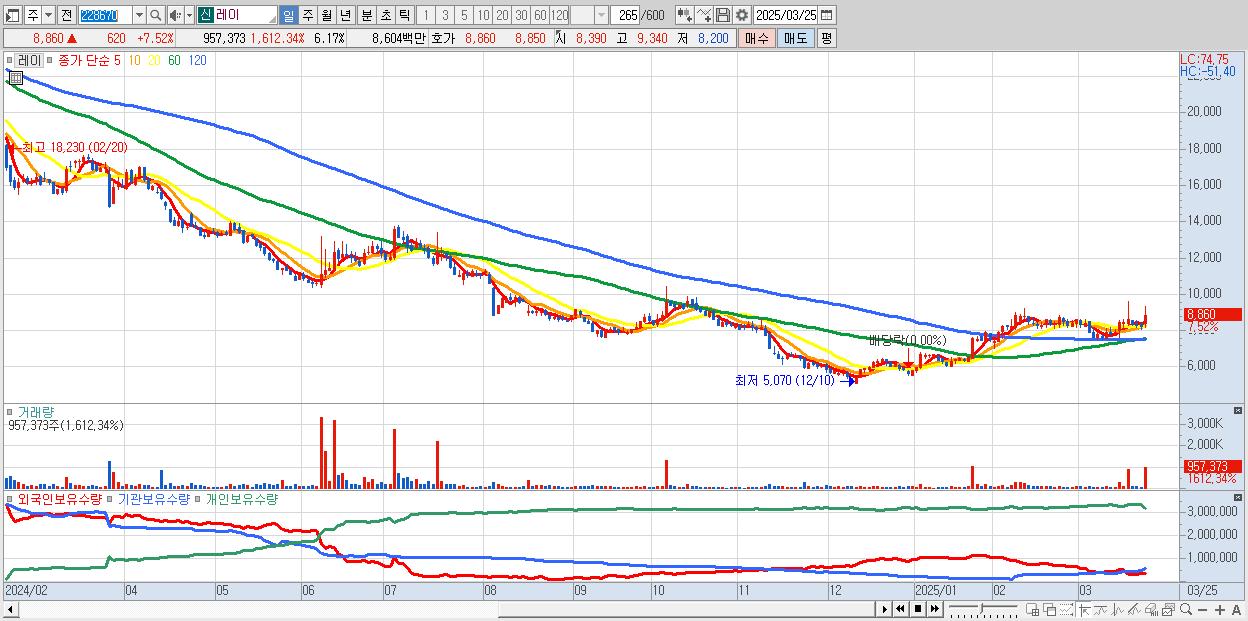Rewind chart replay with double-left arrows
The image size is (1248, 621).
[x=900, y=609]
